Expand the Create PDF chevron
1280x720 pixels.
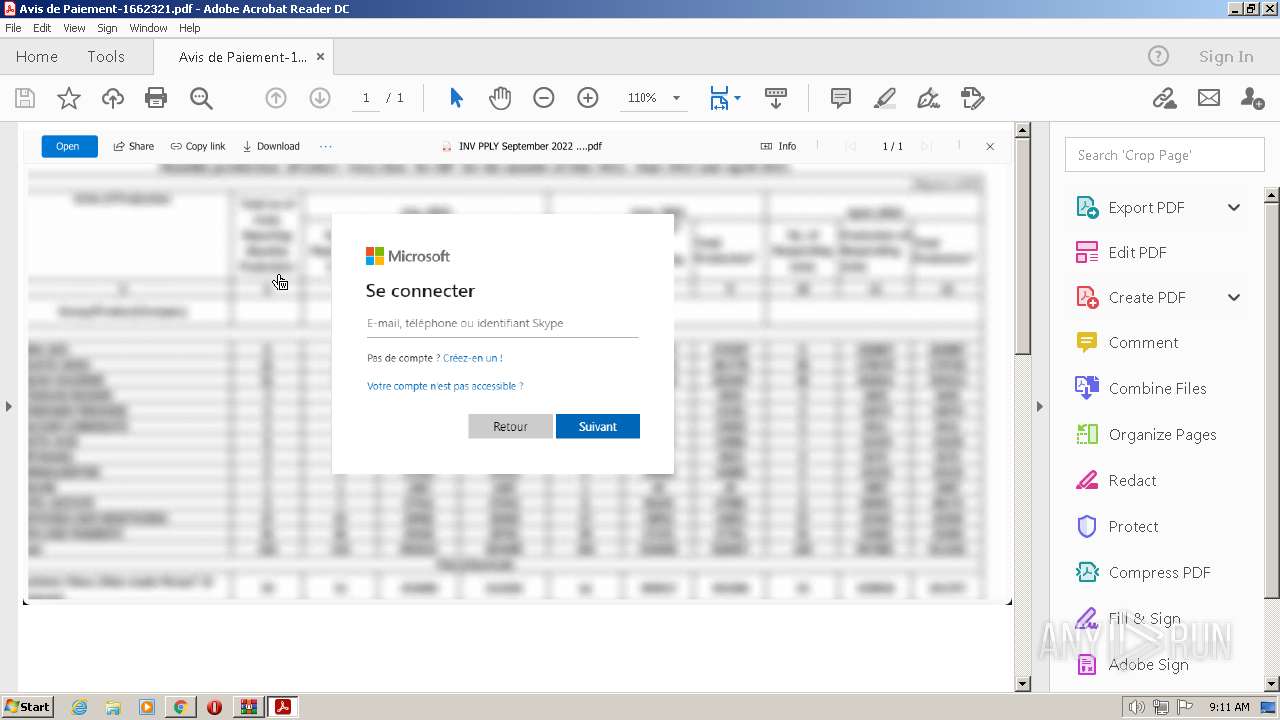point(1234,297)
